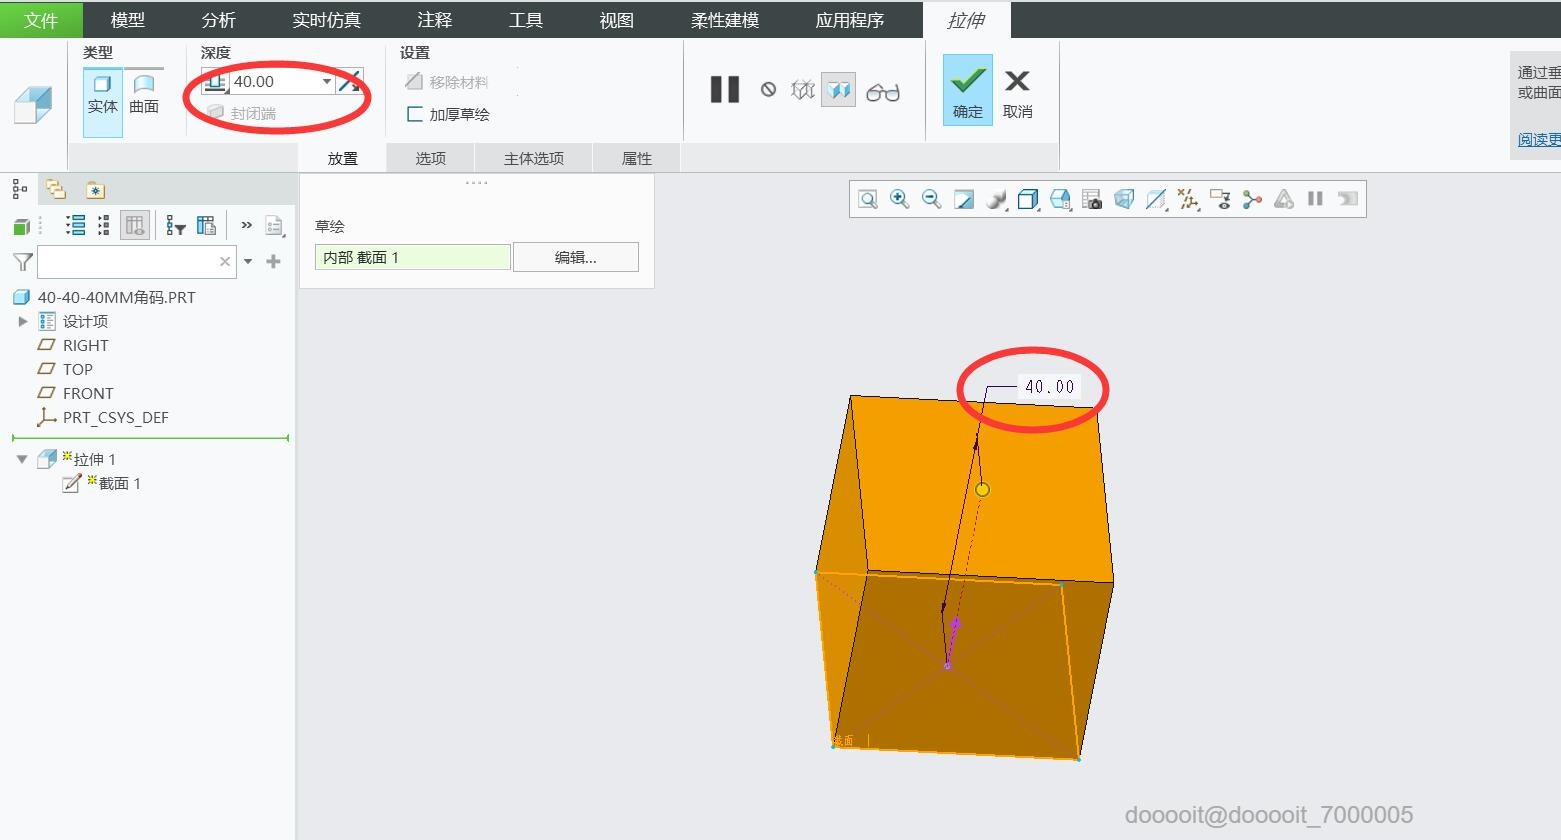Click the plus add filter icon
This screenshot has height=840, width=1561.
click(273, 261)
